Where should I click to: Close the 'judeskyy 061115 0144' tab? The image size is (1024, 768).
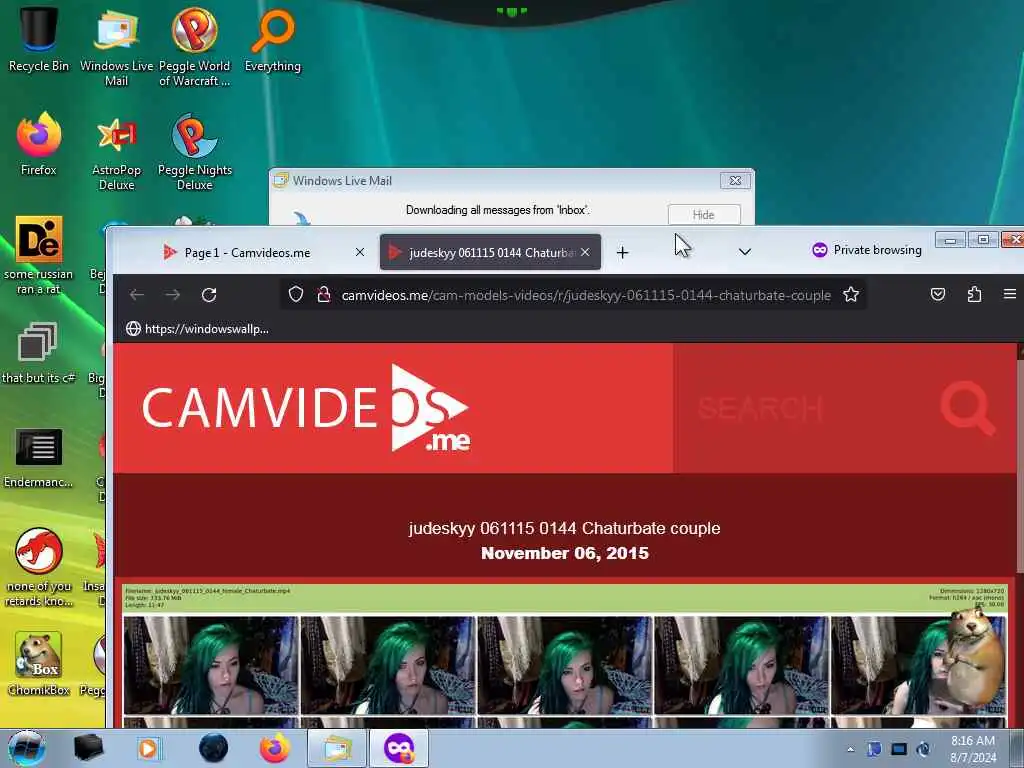[x=585, y=252]
